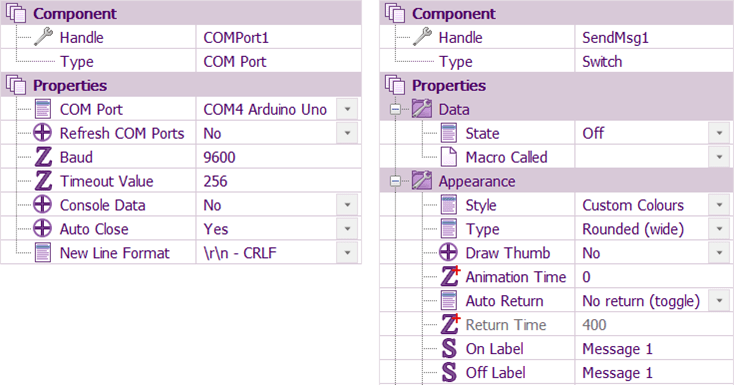Image resolution: width=734 pixels, height=385 pixels.
Task: Click the plus-circle icon beside Draw Thumb
Action: tap(448, 252)
